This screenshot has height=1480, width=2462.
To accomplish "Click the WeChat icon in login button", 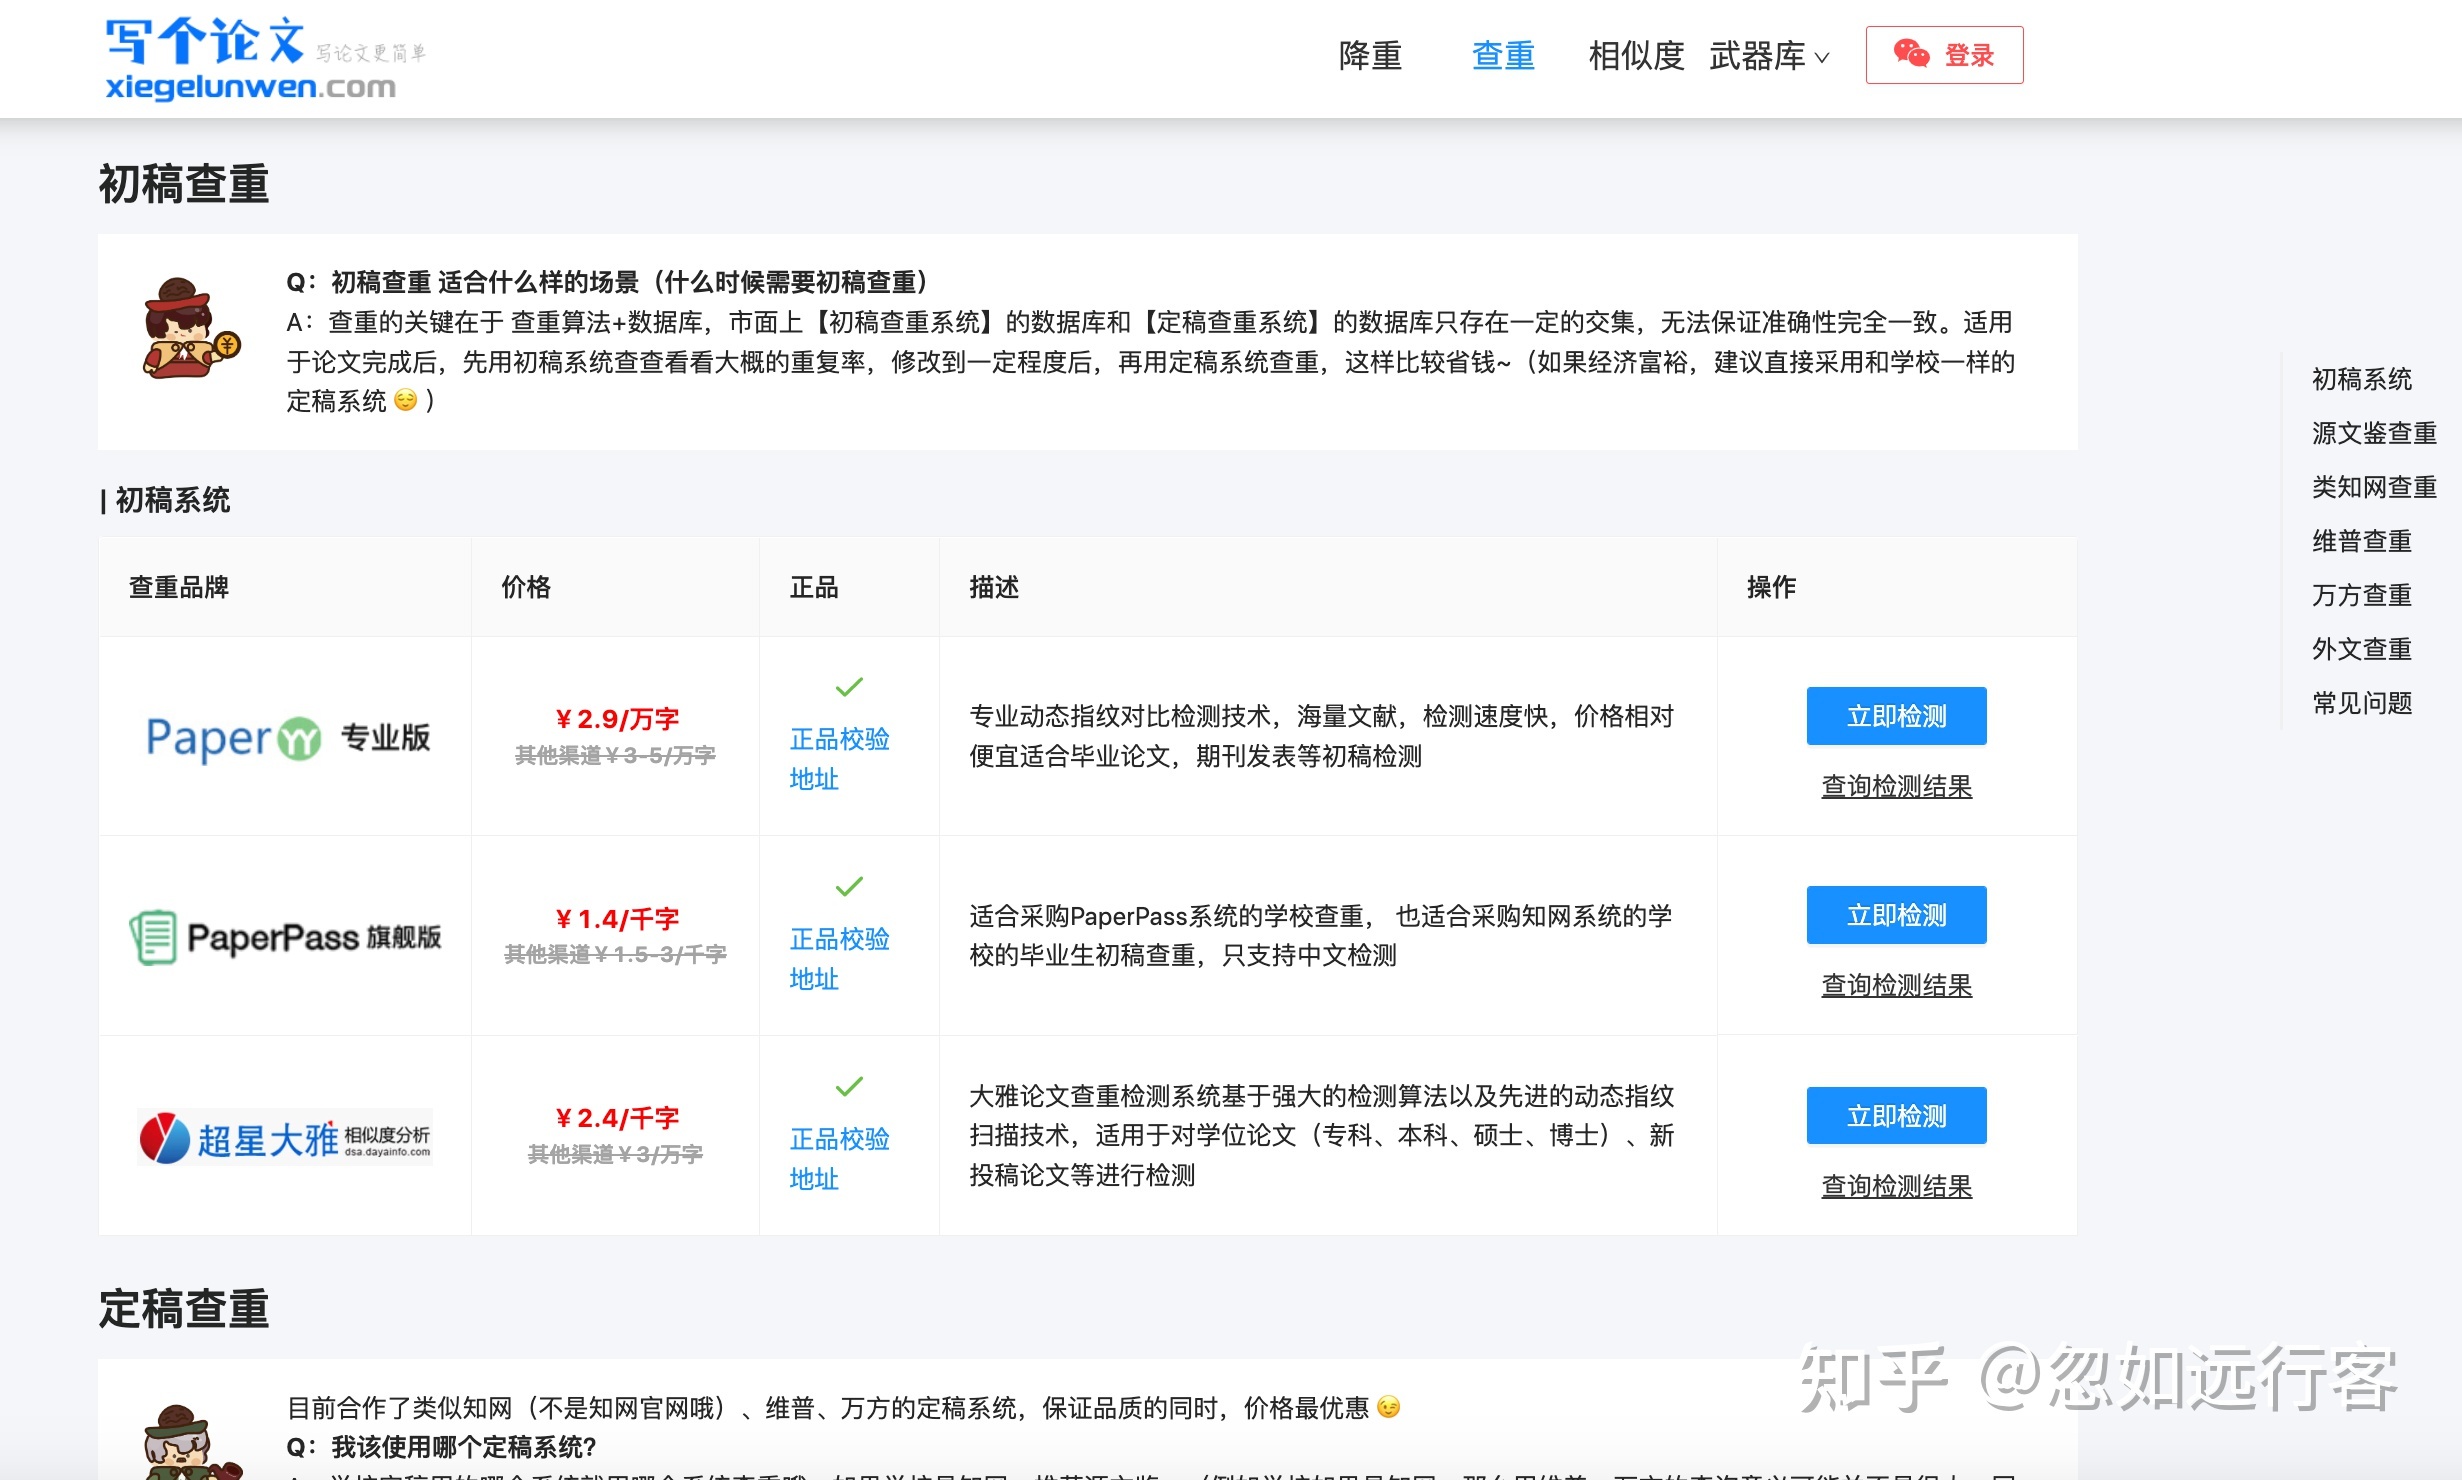I will coord(1911,54).
